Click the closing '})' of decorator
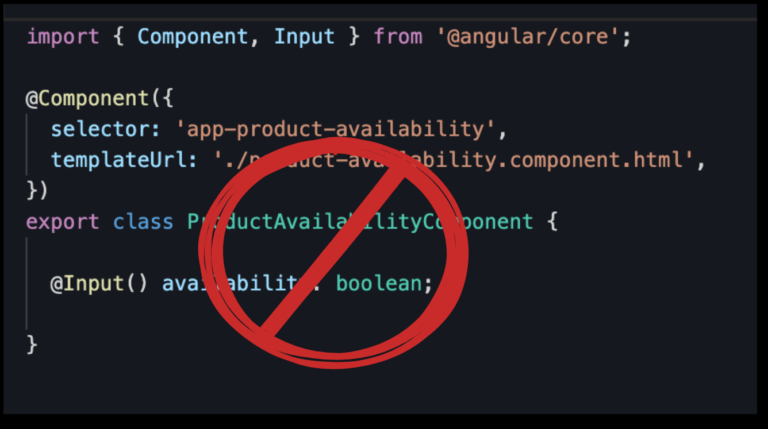 point(38,191)
